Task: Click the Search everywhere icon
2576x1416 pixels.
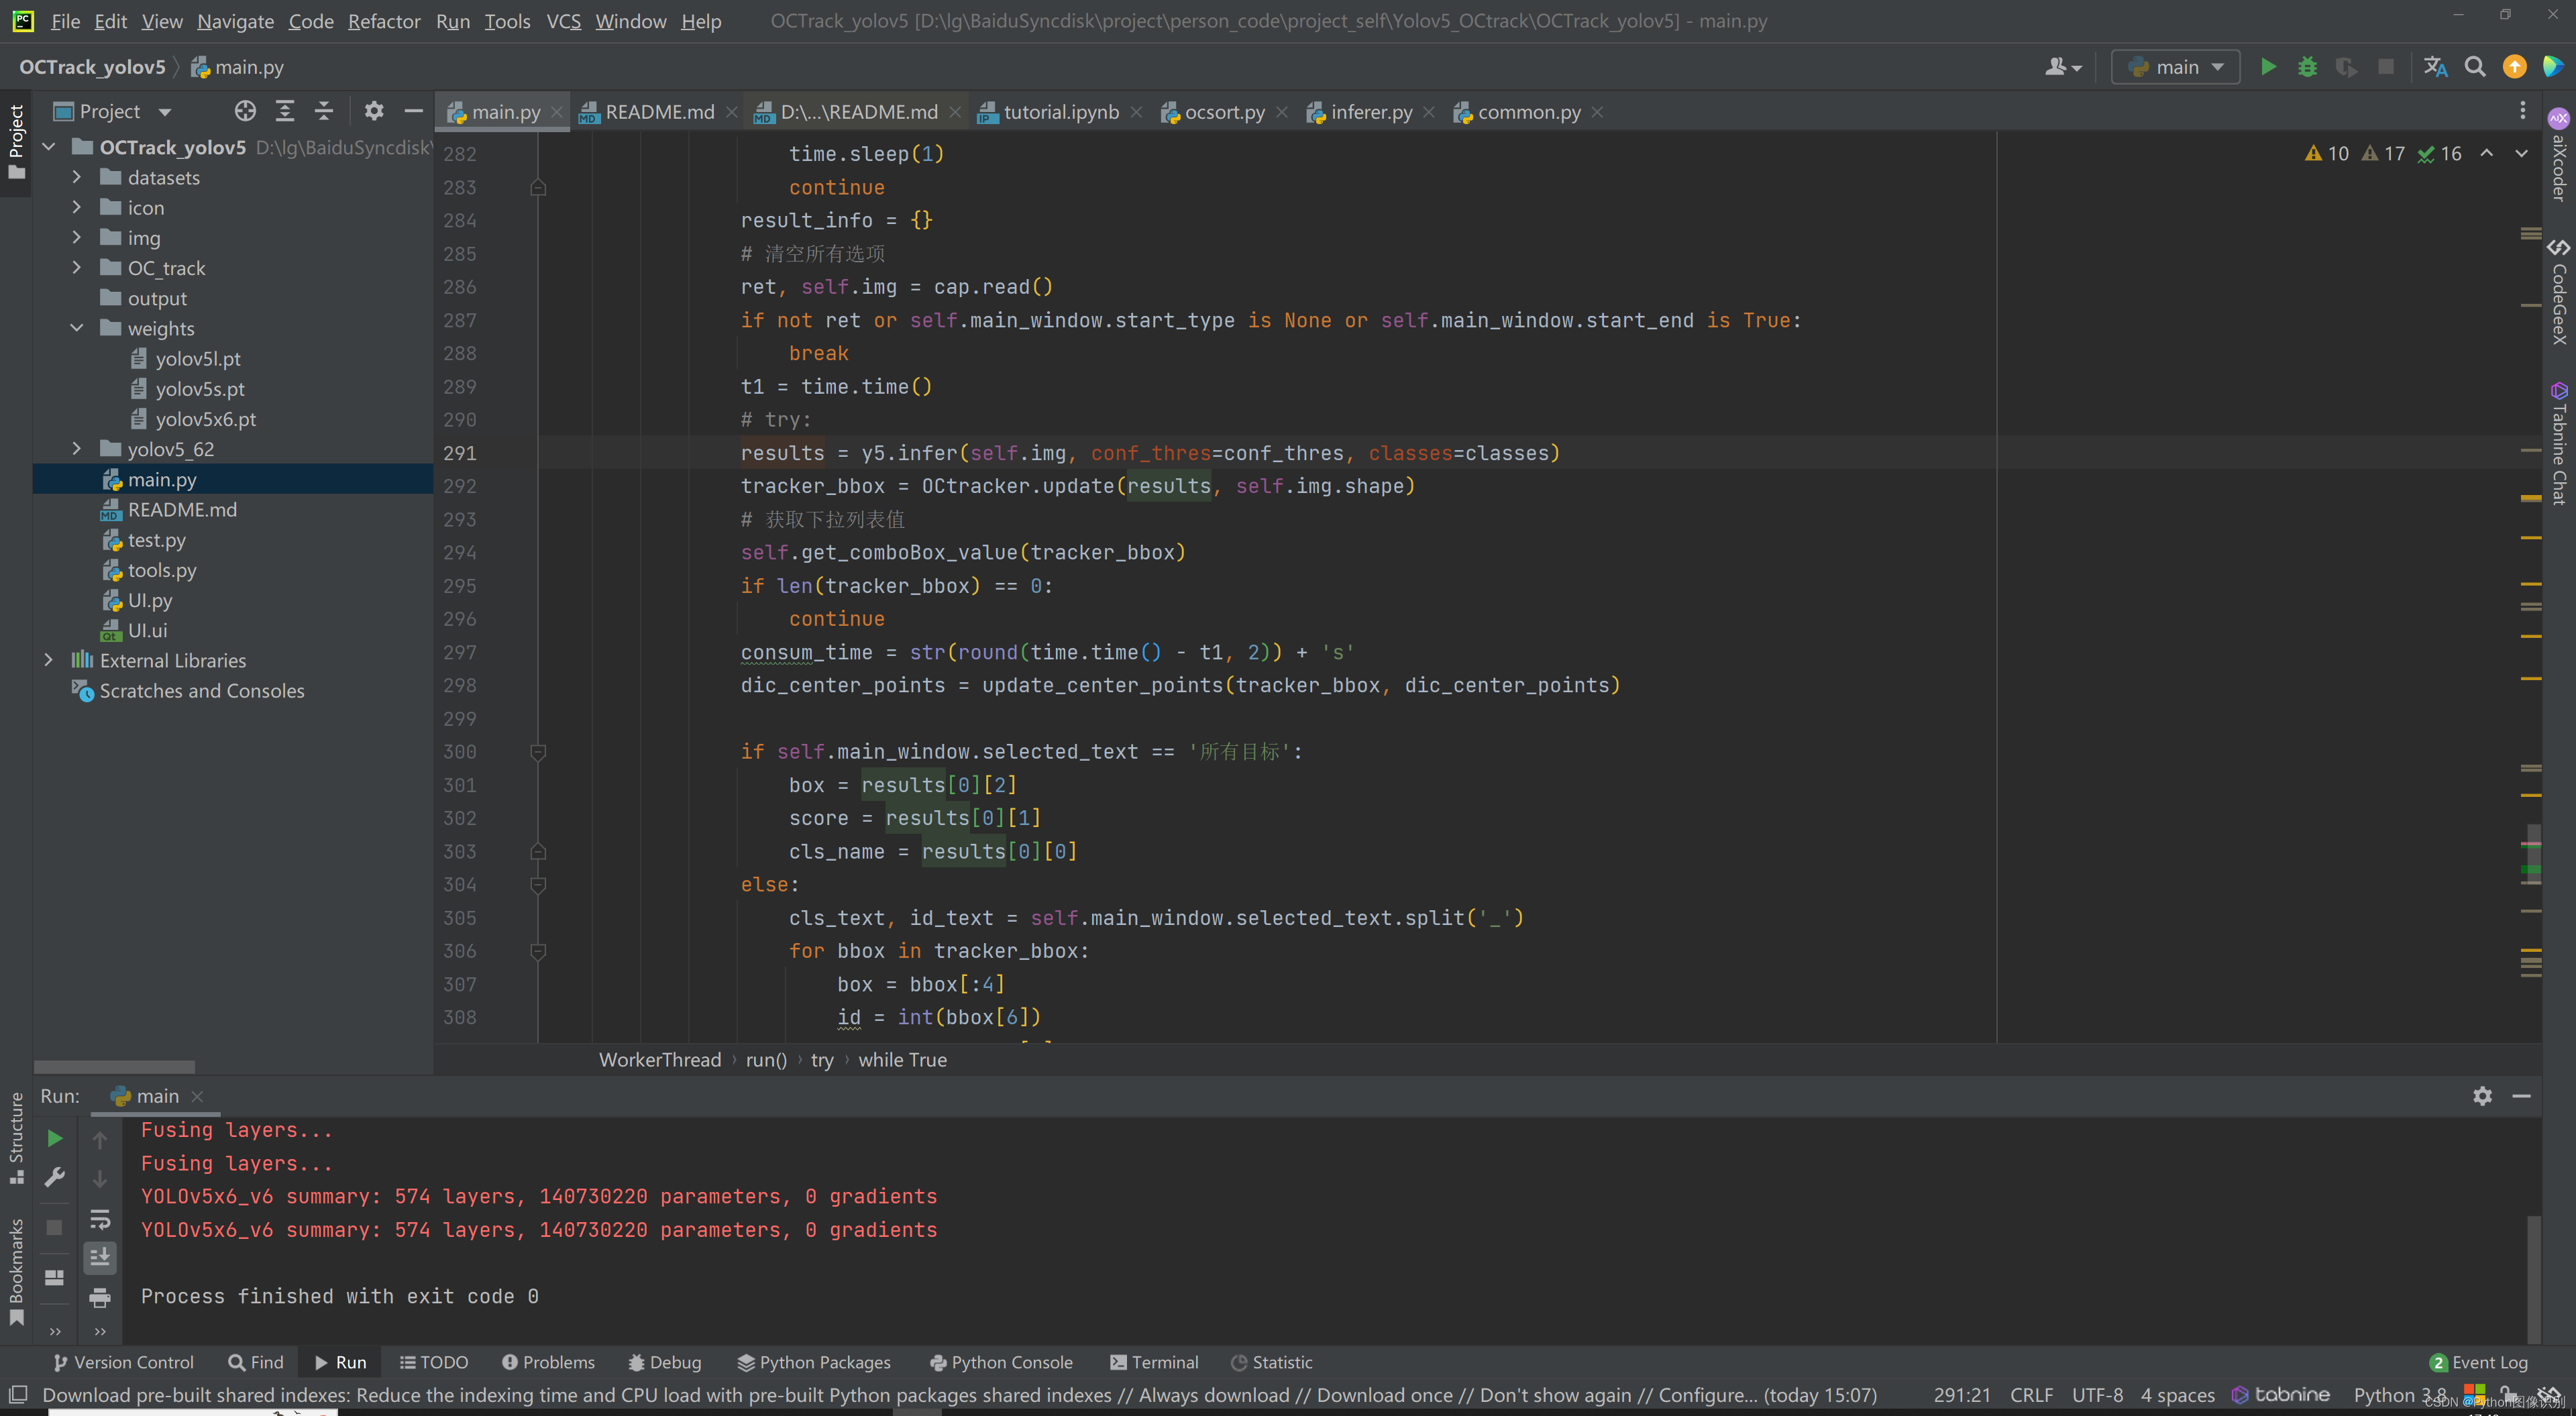Action: tap(2475, 66)
